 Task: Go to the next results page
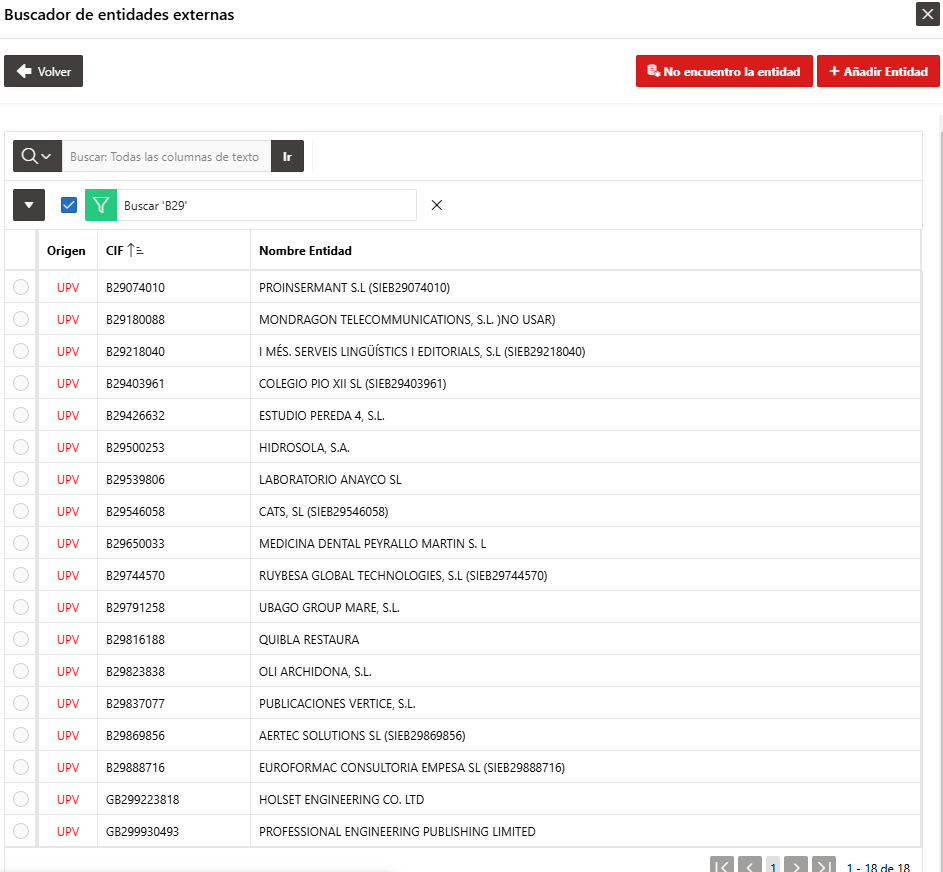[796, 865]
